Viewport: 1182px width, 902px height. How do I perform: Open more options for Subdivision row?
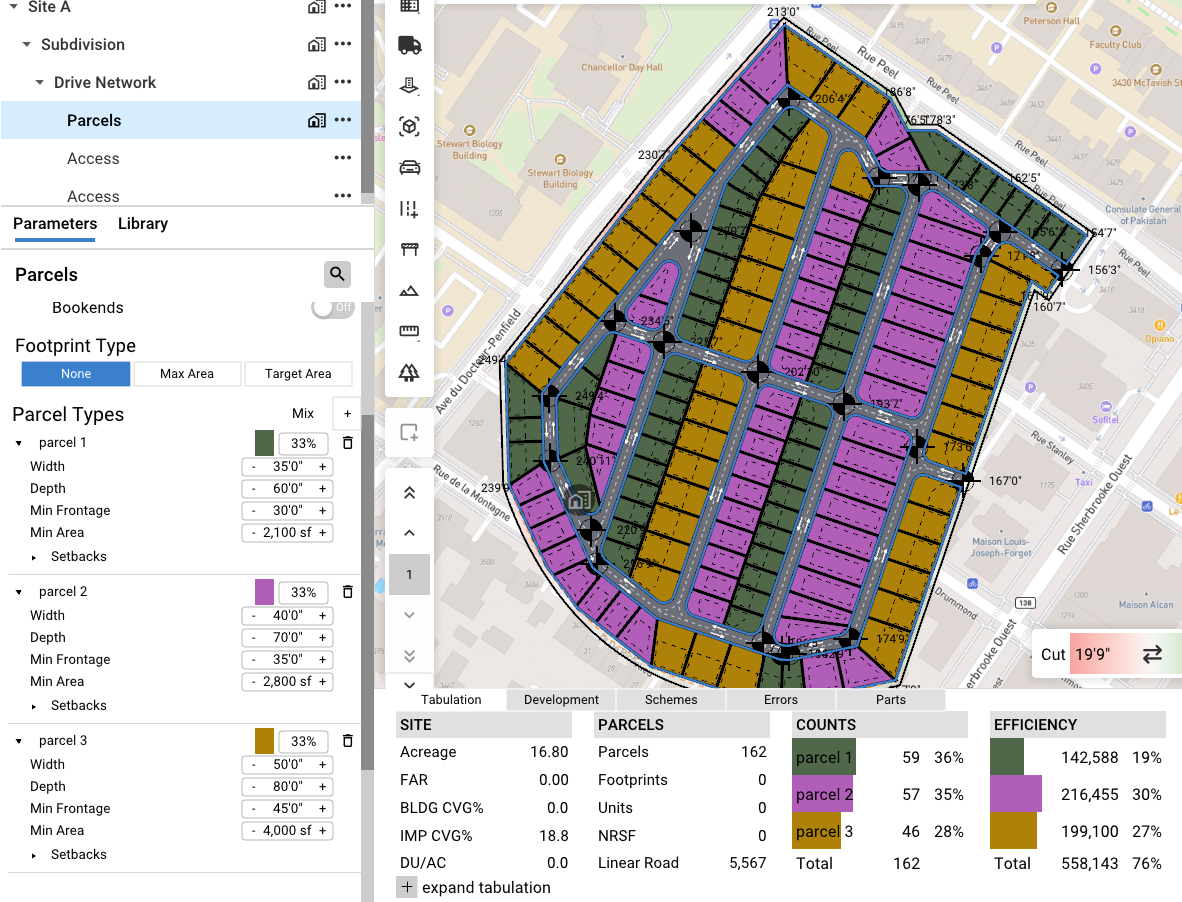click(x=343, y=44)
